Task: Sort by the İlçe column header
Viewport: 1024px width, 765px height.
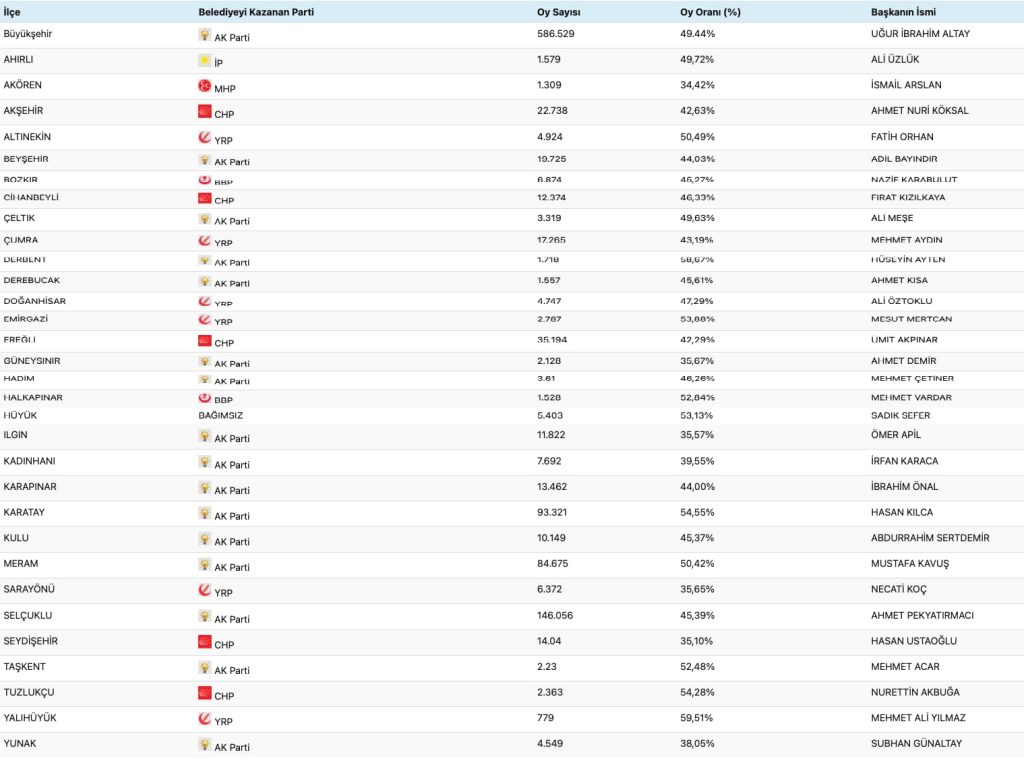Action: point(12,12)
